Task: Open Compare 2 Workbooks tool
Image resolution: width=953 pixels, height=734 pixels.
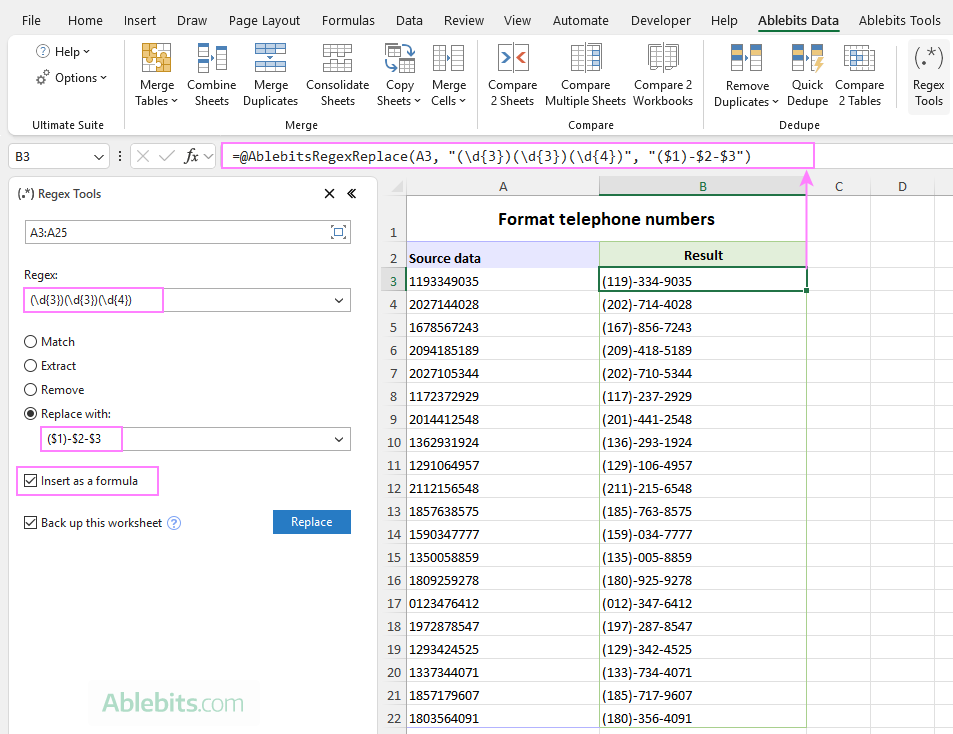Action: 662,75
